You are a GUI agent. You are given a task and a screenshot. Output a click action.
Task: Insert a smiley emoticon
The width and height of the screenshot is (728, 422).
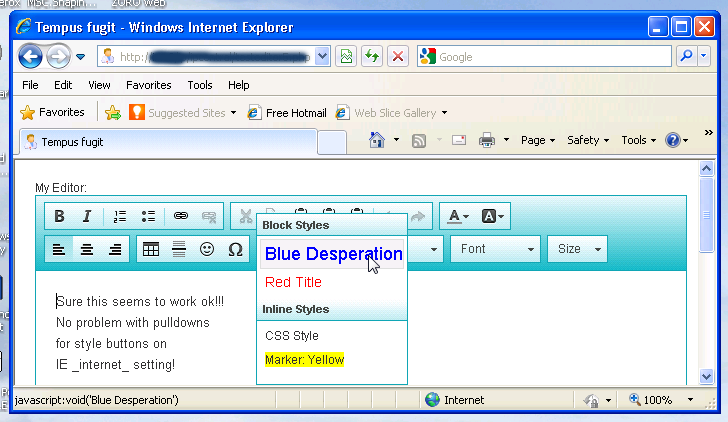click(x=207, y=249)
